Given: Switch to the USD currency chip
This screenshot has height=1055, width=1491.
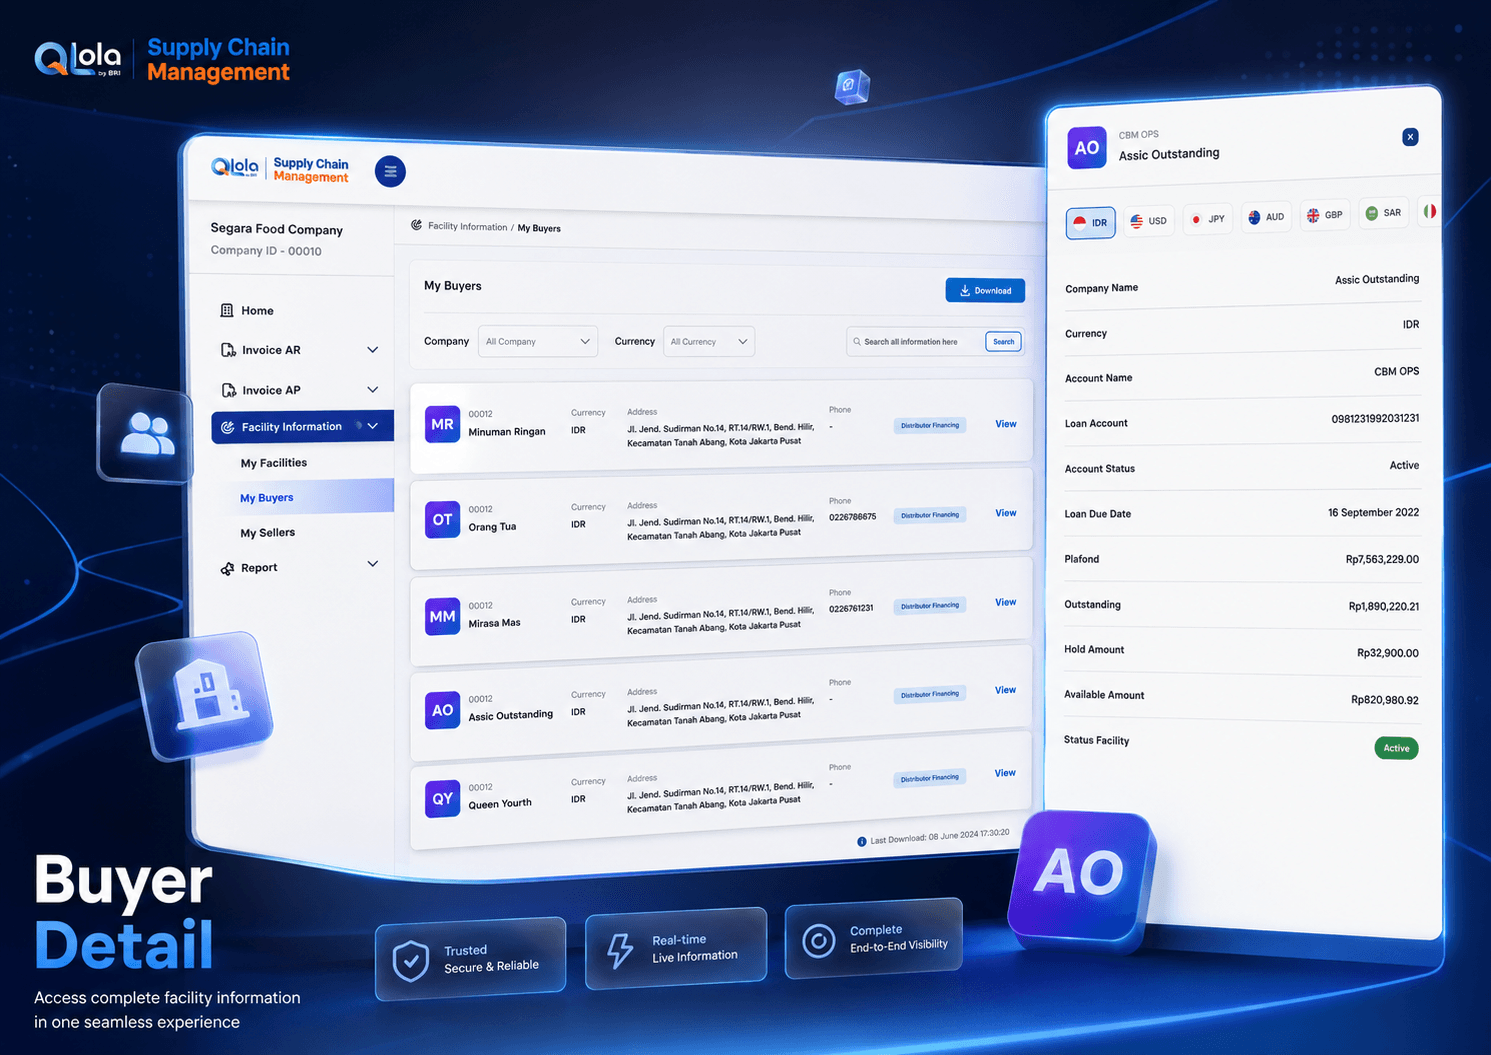Looking at the screenshot, I should (x=1148, y=220).
